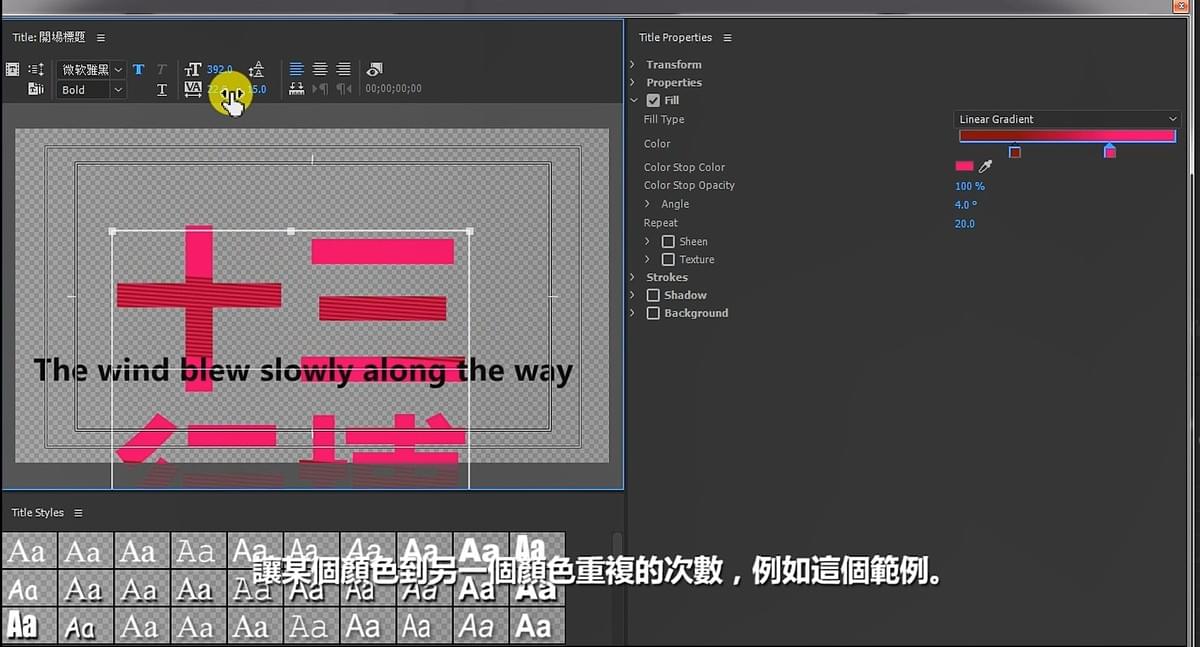Apply the last title style in bottom row
The width and height of the screenshot is (1200, 647).
coord(535,626)
